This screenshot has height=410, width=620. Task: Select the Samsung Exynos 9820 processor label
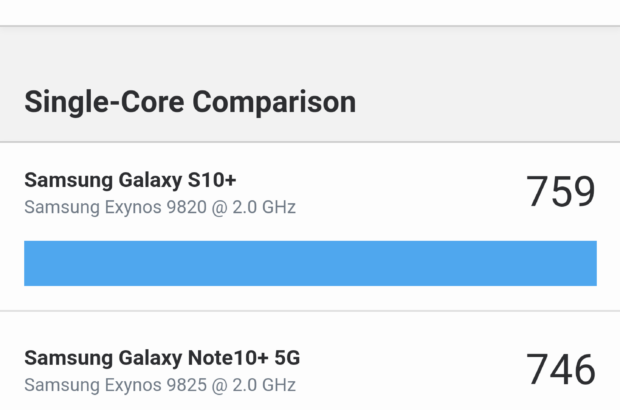pyautogui.click(x=160, y=208)
